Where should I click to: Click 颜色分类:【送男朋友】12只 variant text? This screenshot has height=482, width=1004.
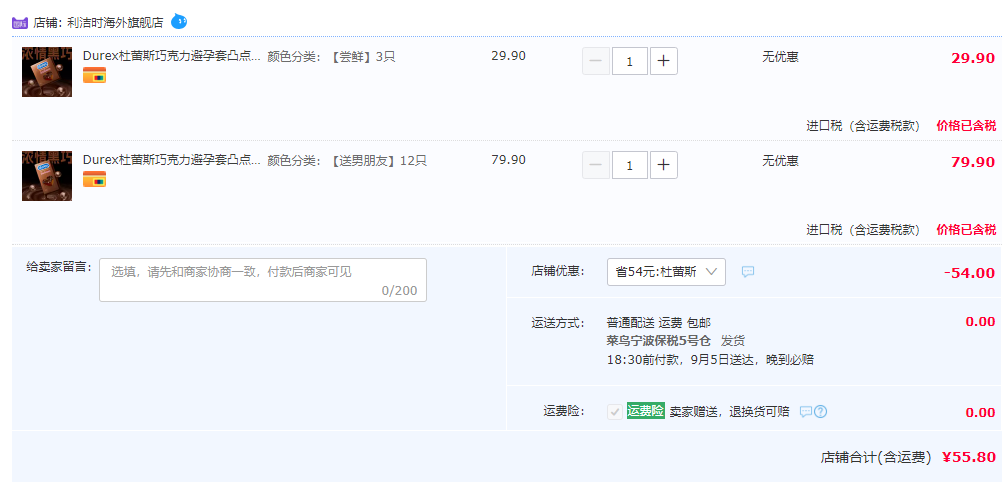[x=346, y=160]
